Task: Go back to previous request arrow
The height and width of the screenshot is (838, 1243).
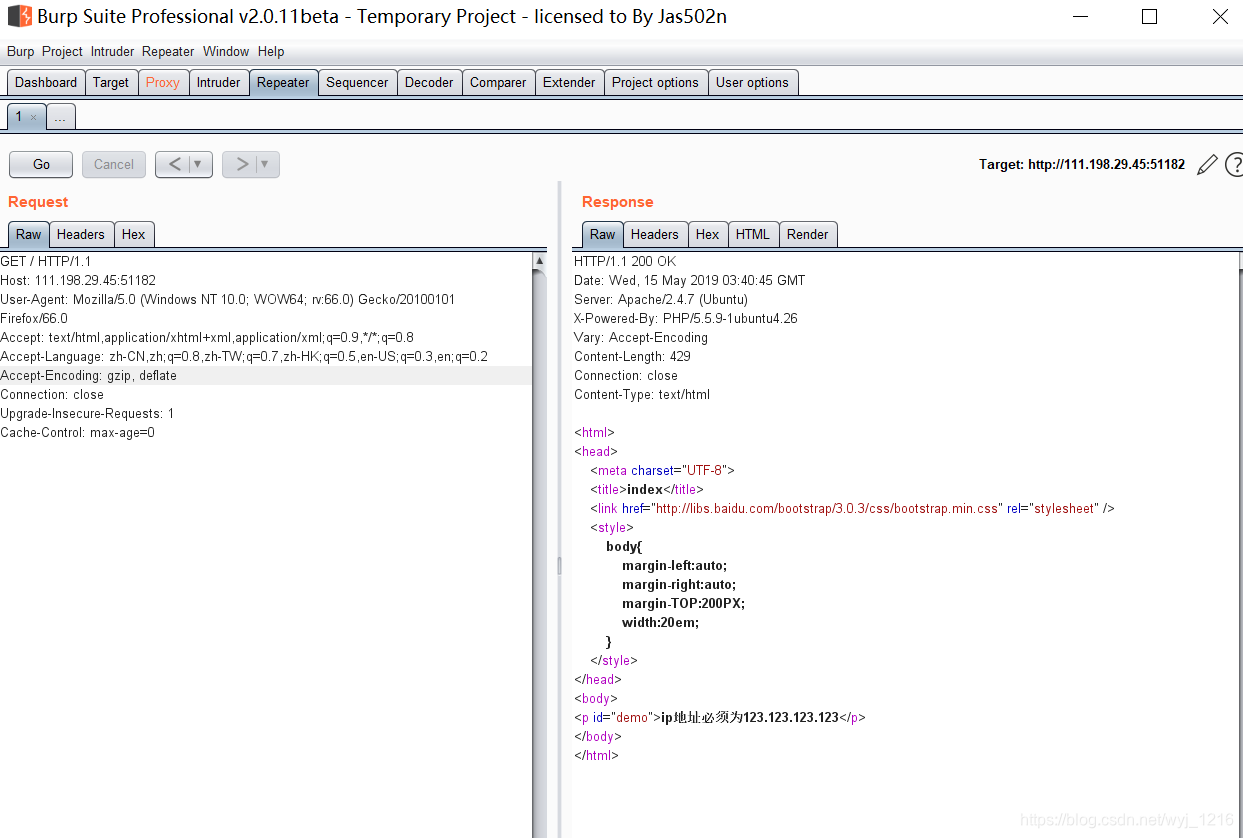Action: point(174,164)
